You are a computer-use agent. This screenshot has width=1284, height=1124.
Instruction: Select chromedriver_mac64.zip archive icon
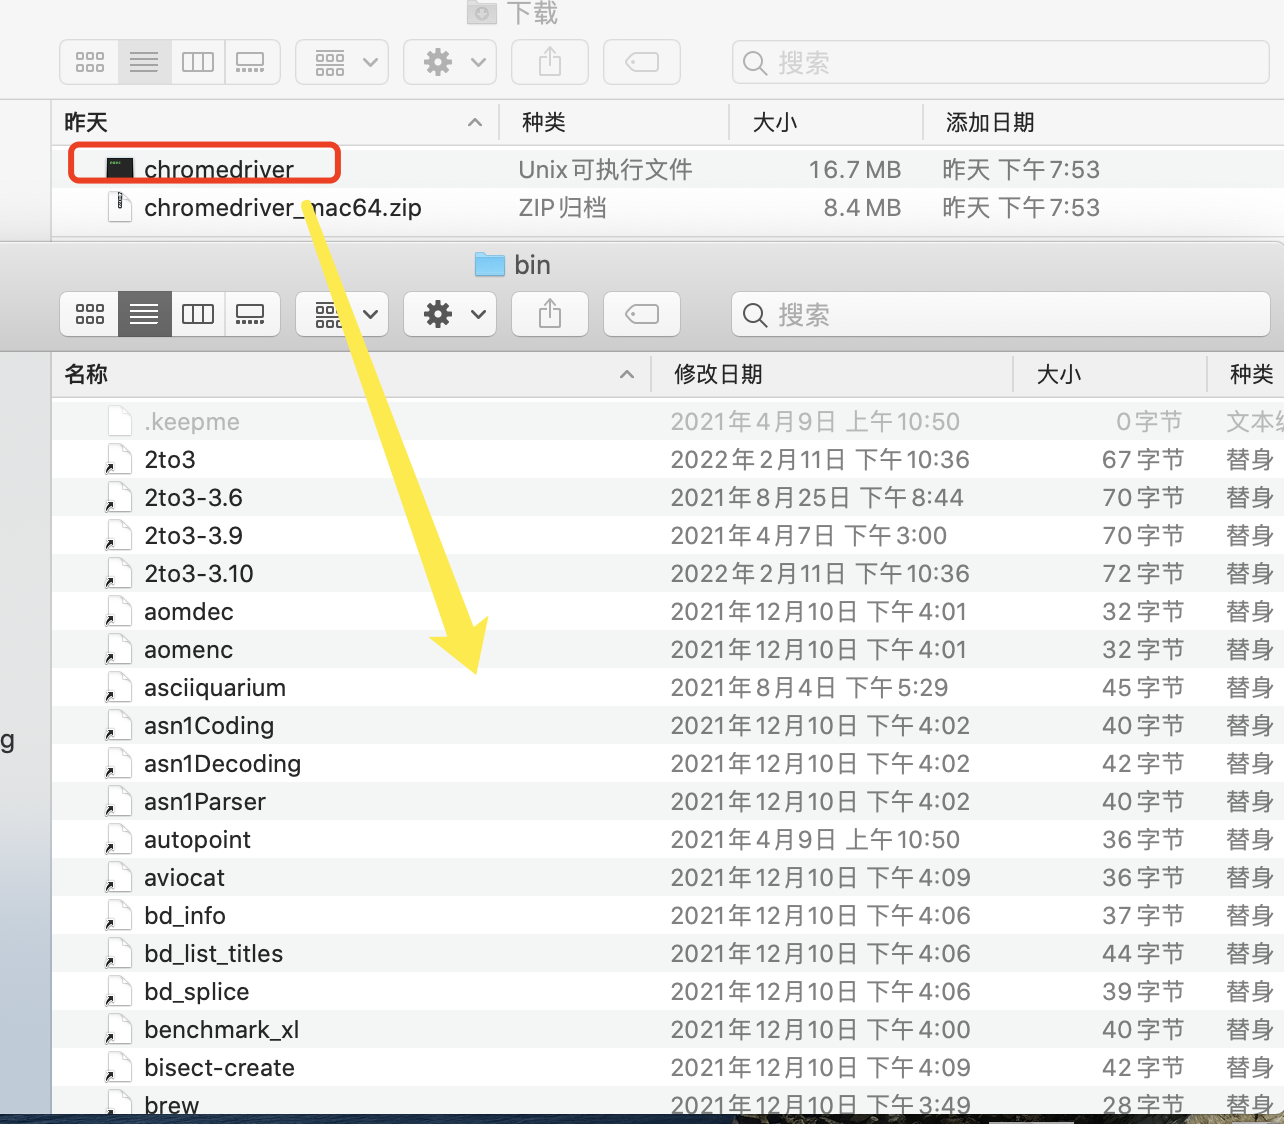pyautogui.click(x=120, y=207)
